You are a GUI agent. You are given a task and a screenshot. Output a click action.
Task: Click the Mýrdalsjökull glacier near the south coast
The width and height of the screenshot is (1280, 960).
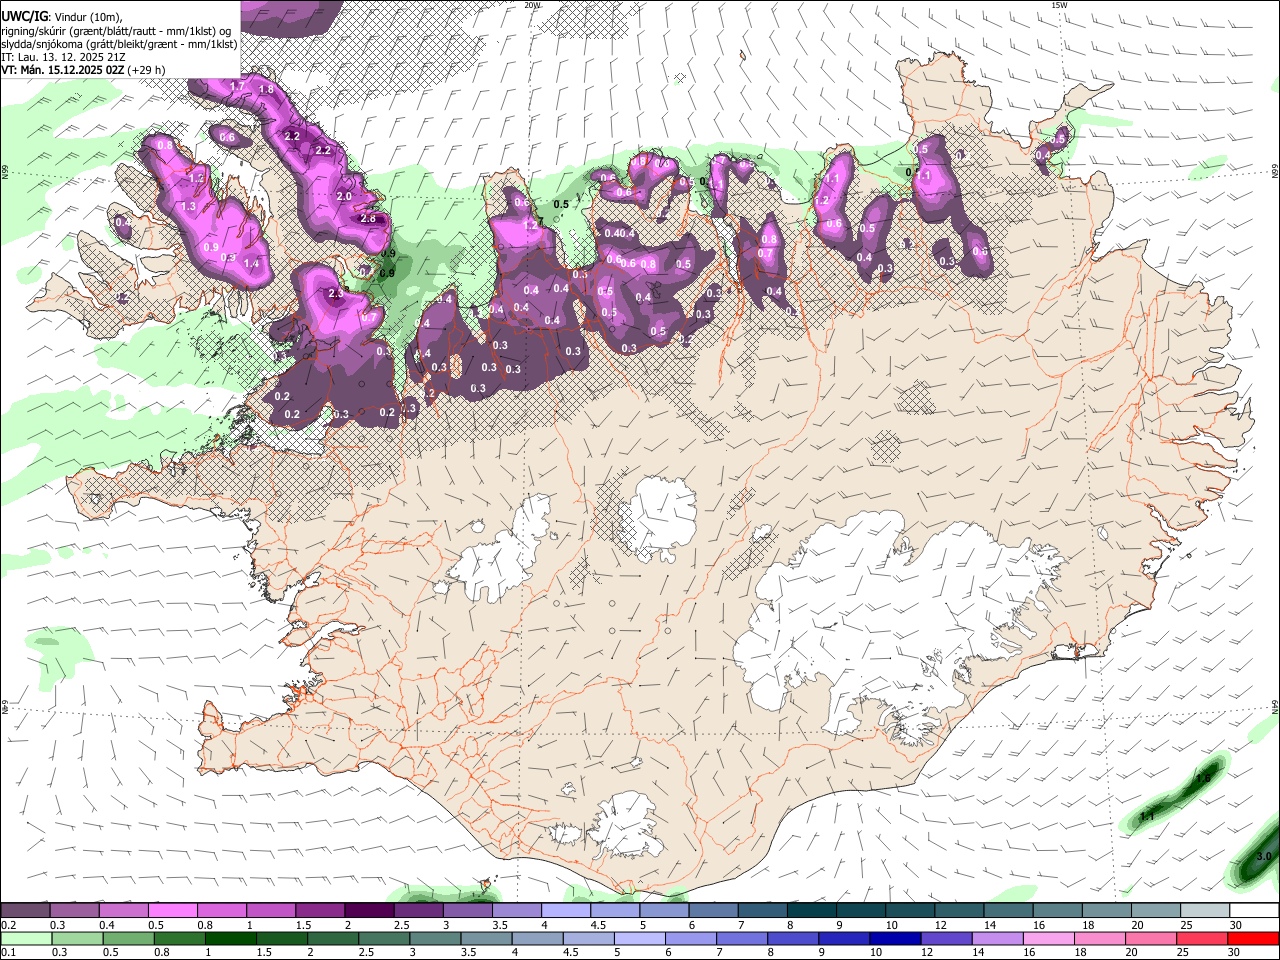pyautogui.click(x=627, y=823)
